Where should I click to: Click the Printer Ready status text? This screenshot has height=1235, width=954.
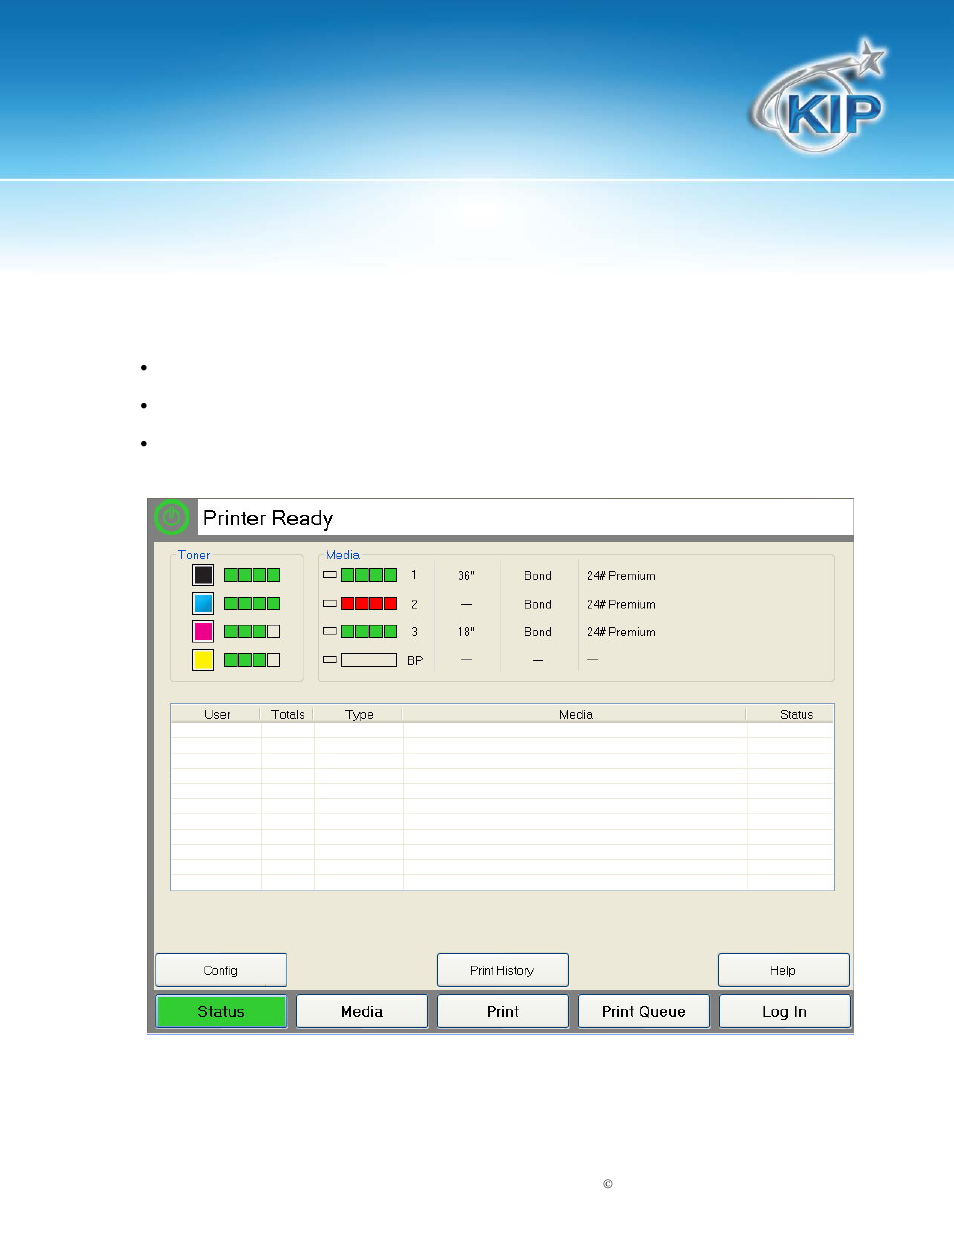(x=268, y=518)
